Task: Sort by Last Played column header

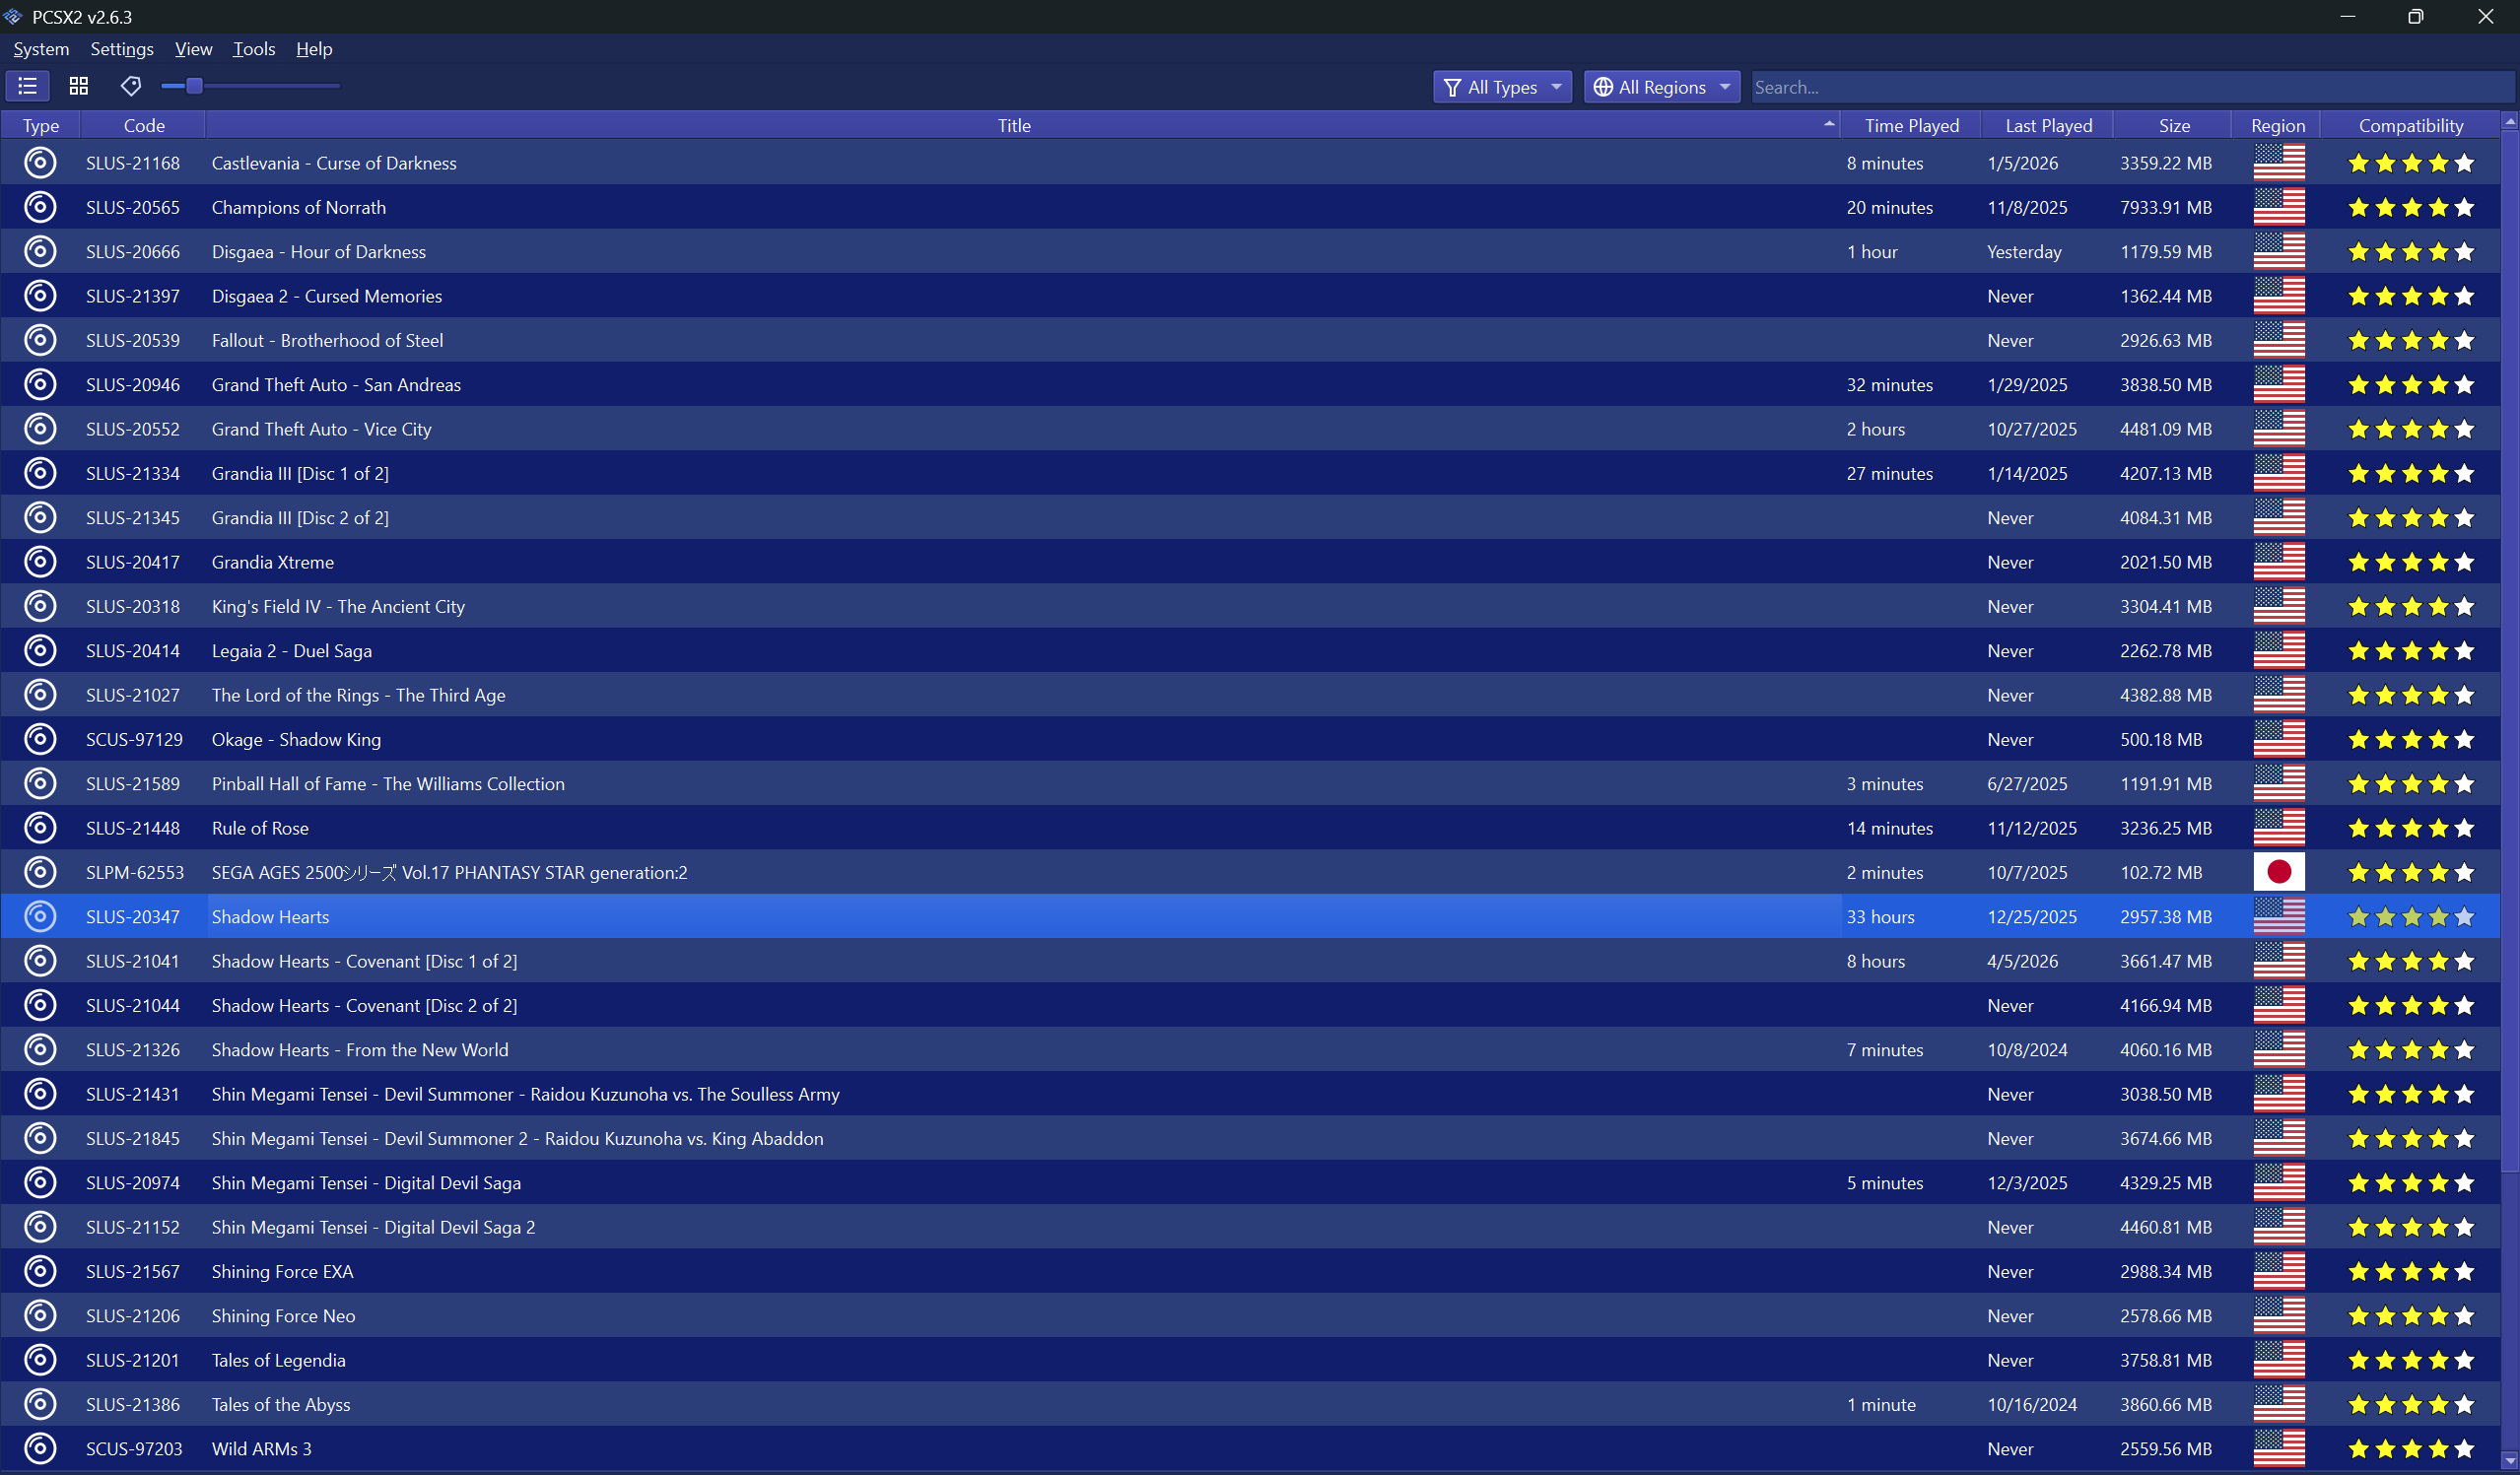Action: [x=2047, y=125]
